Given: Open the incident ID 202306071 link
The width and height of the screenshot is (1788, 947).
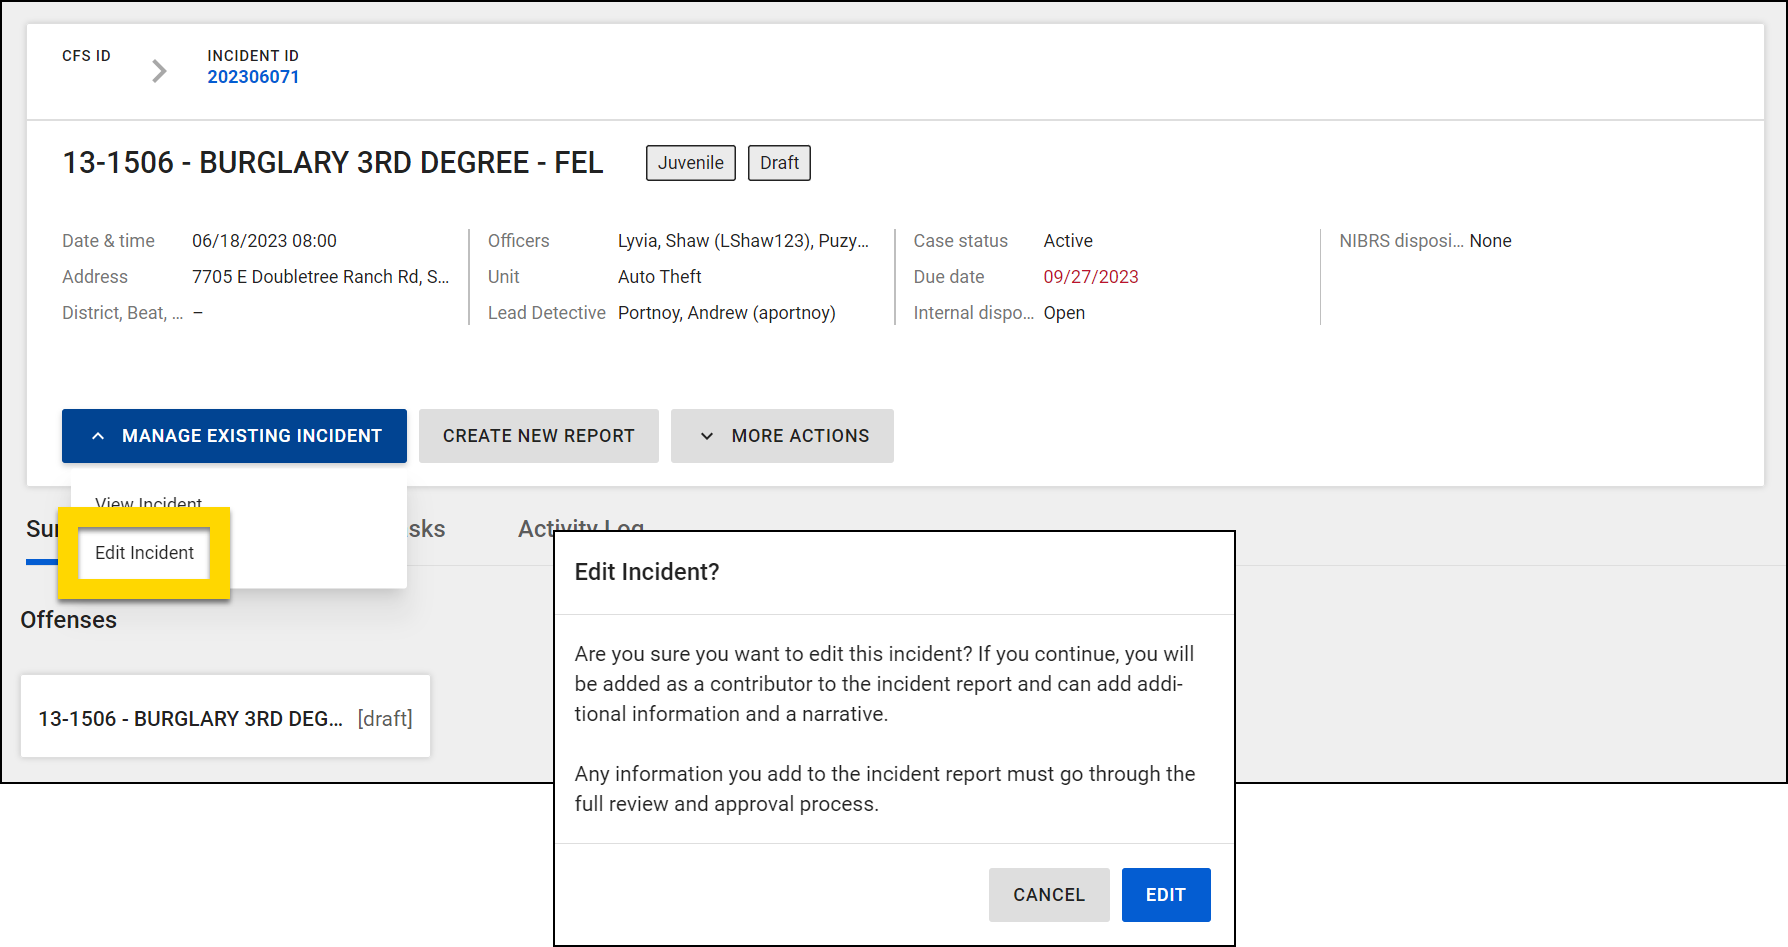Looking at the screenshot, I should (x=254, y=76).
